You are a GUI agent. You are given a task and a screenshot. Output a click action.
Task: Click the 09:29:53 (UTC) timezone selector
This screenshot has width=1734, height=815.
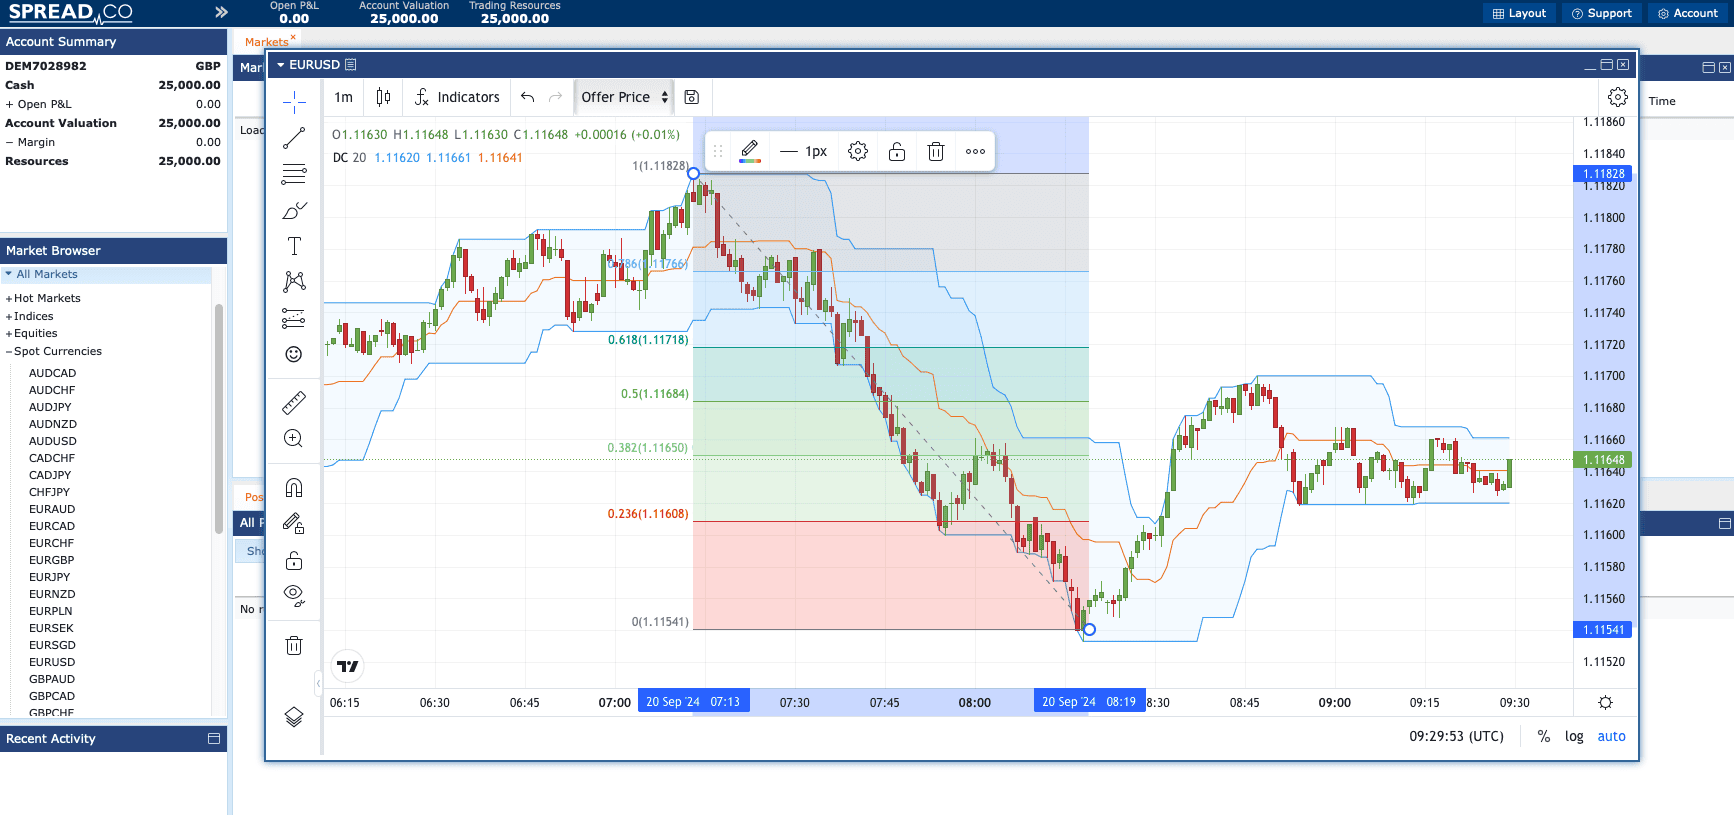[1456, 736]
